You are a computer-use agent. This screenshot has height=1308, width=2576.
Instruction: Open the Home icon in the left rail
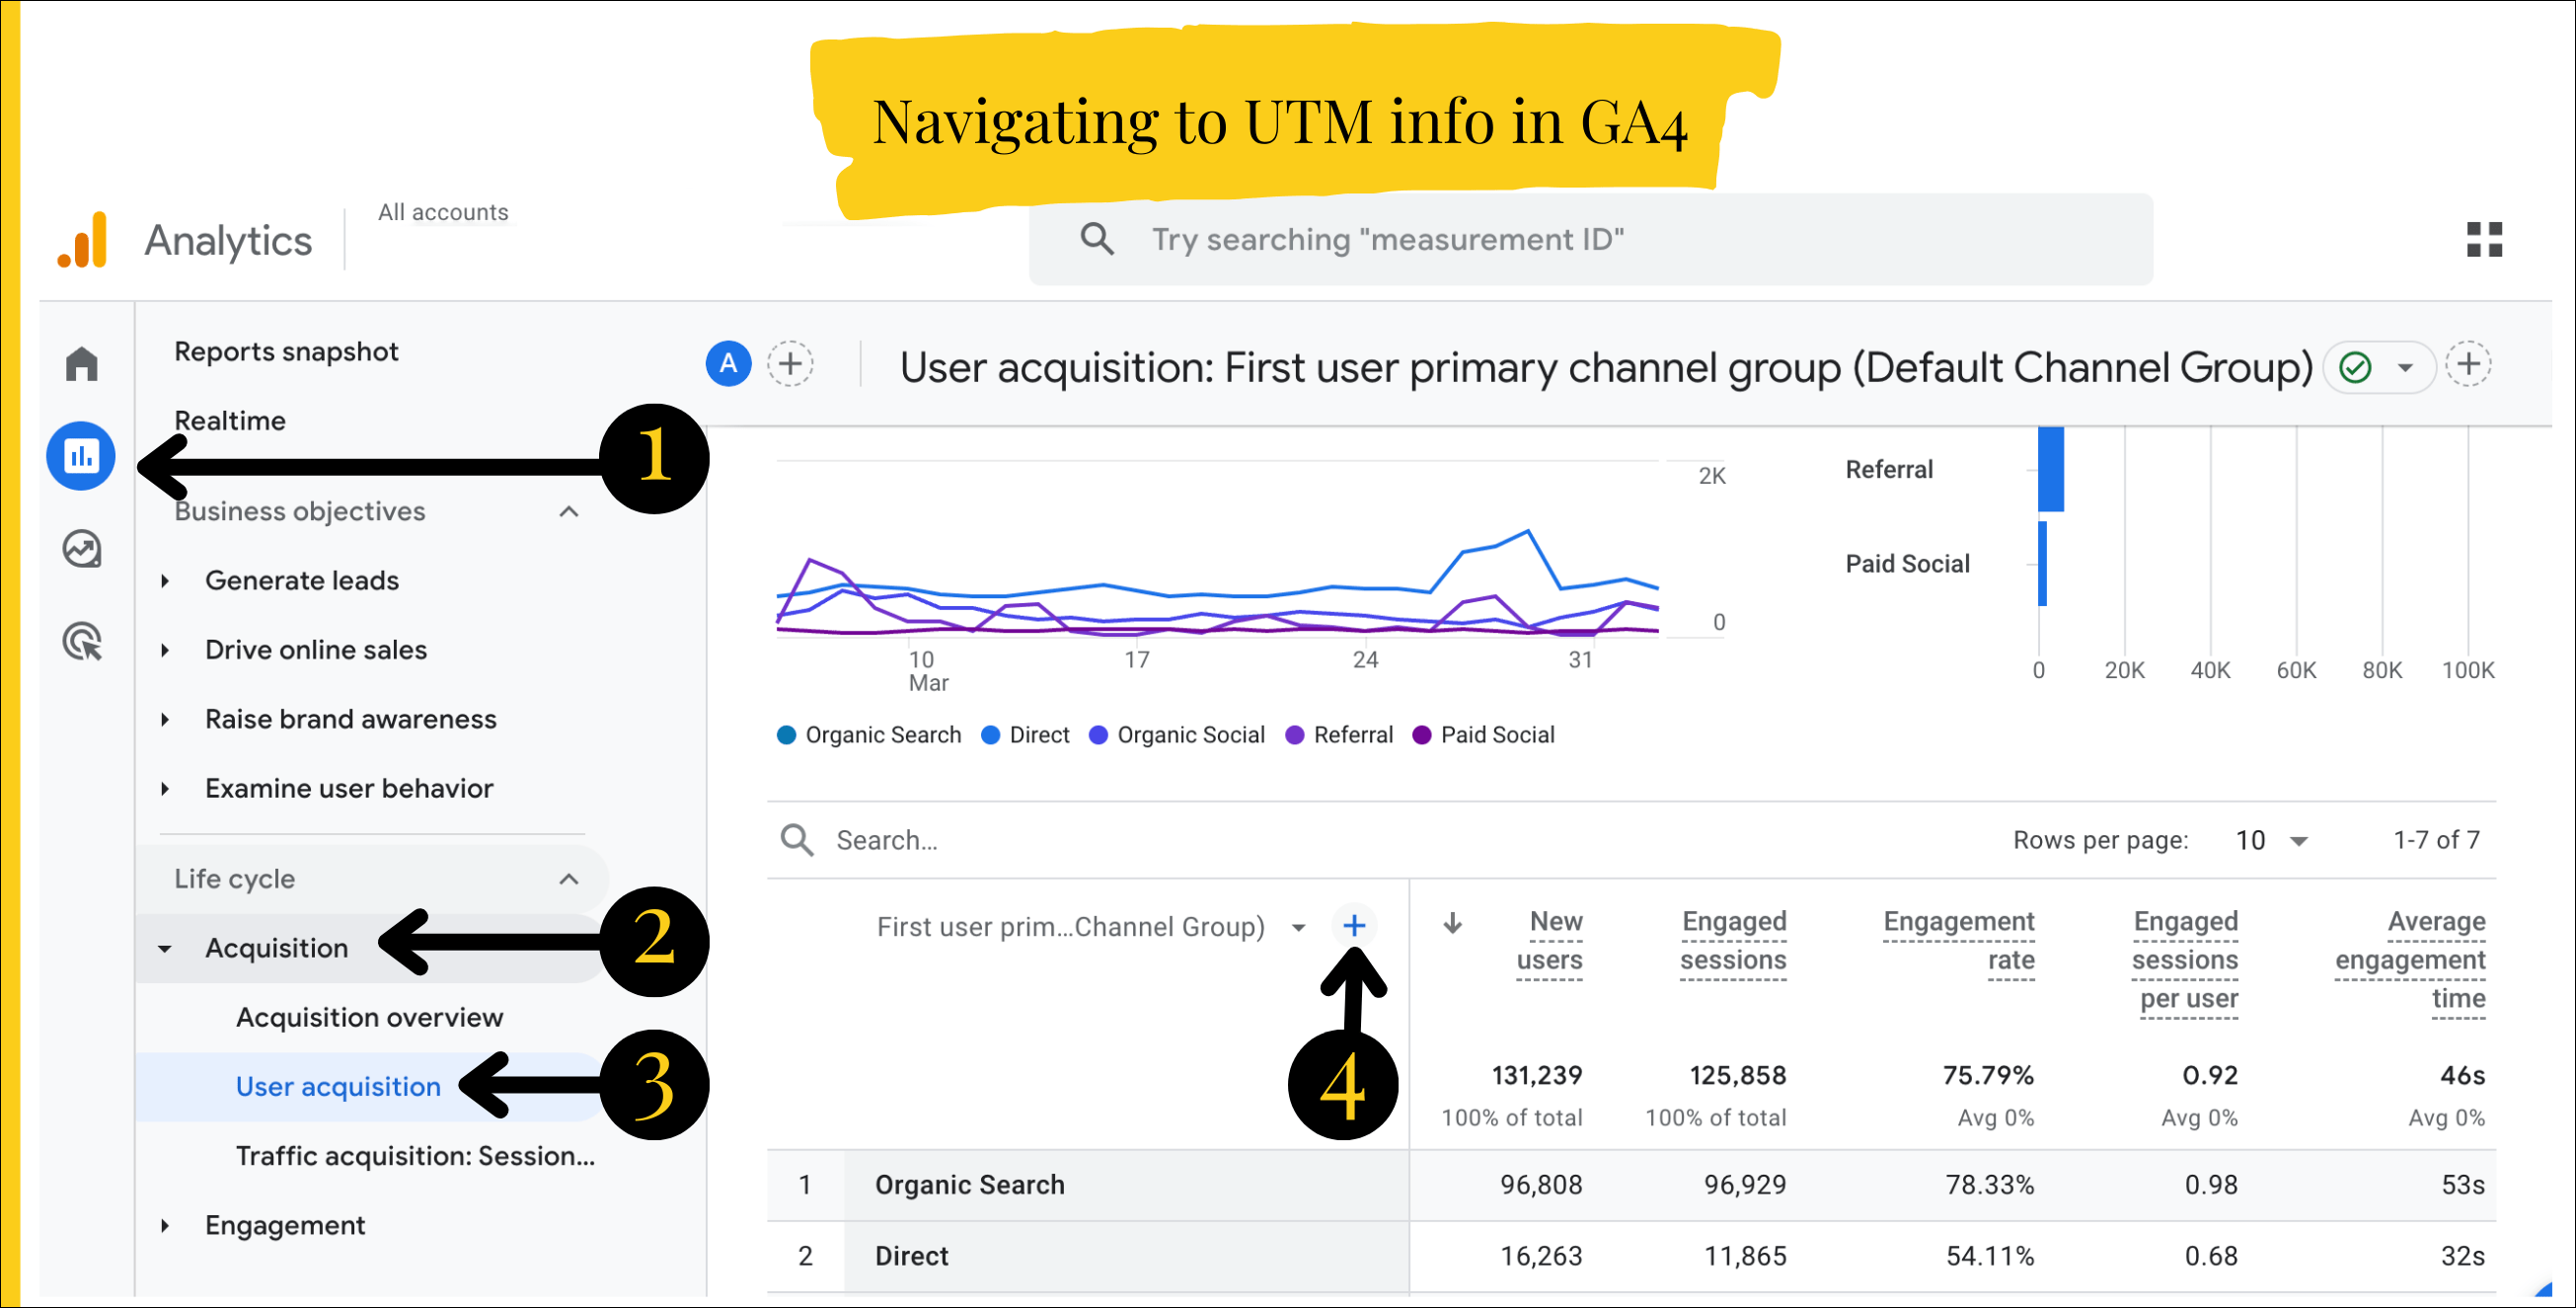click(81, 363)
